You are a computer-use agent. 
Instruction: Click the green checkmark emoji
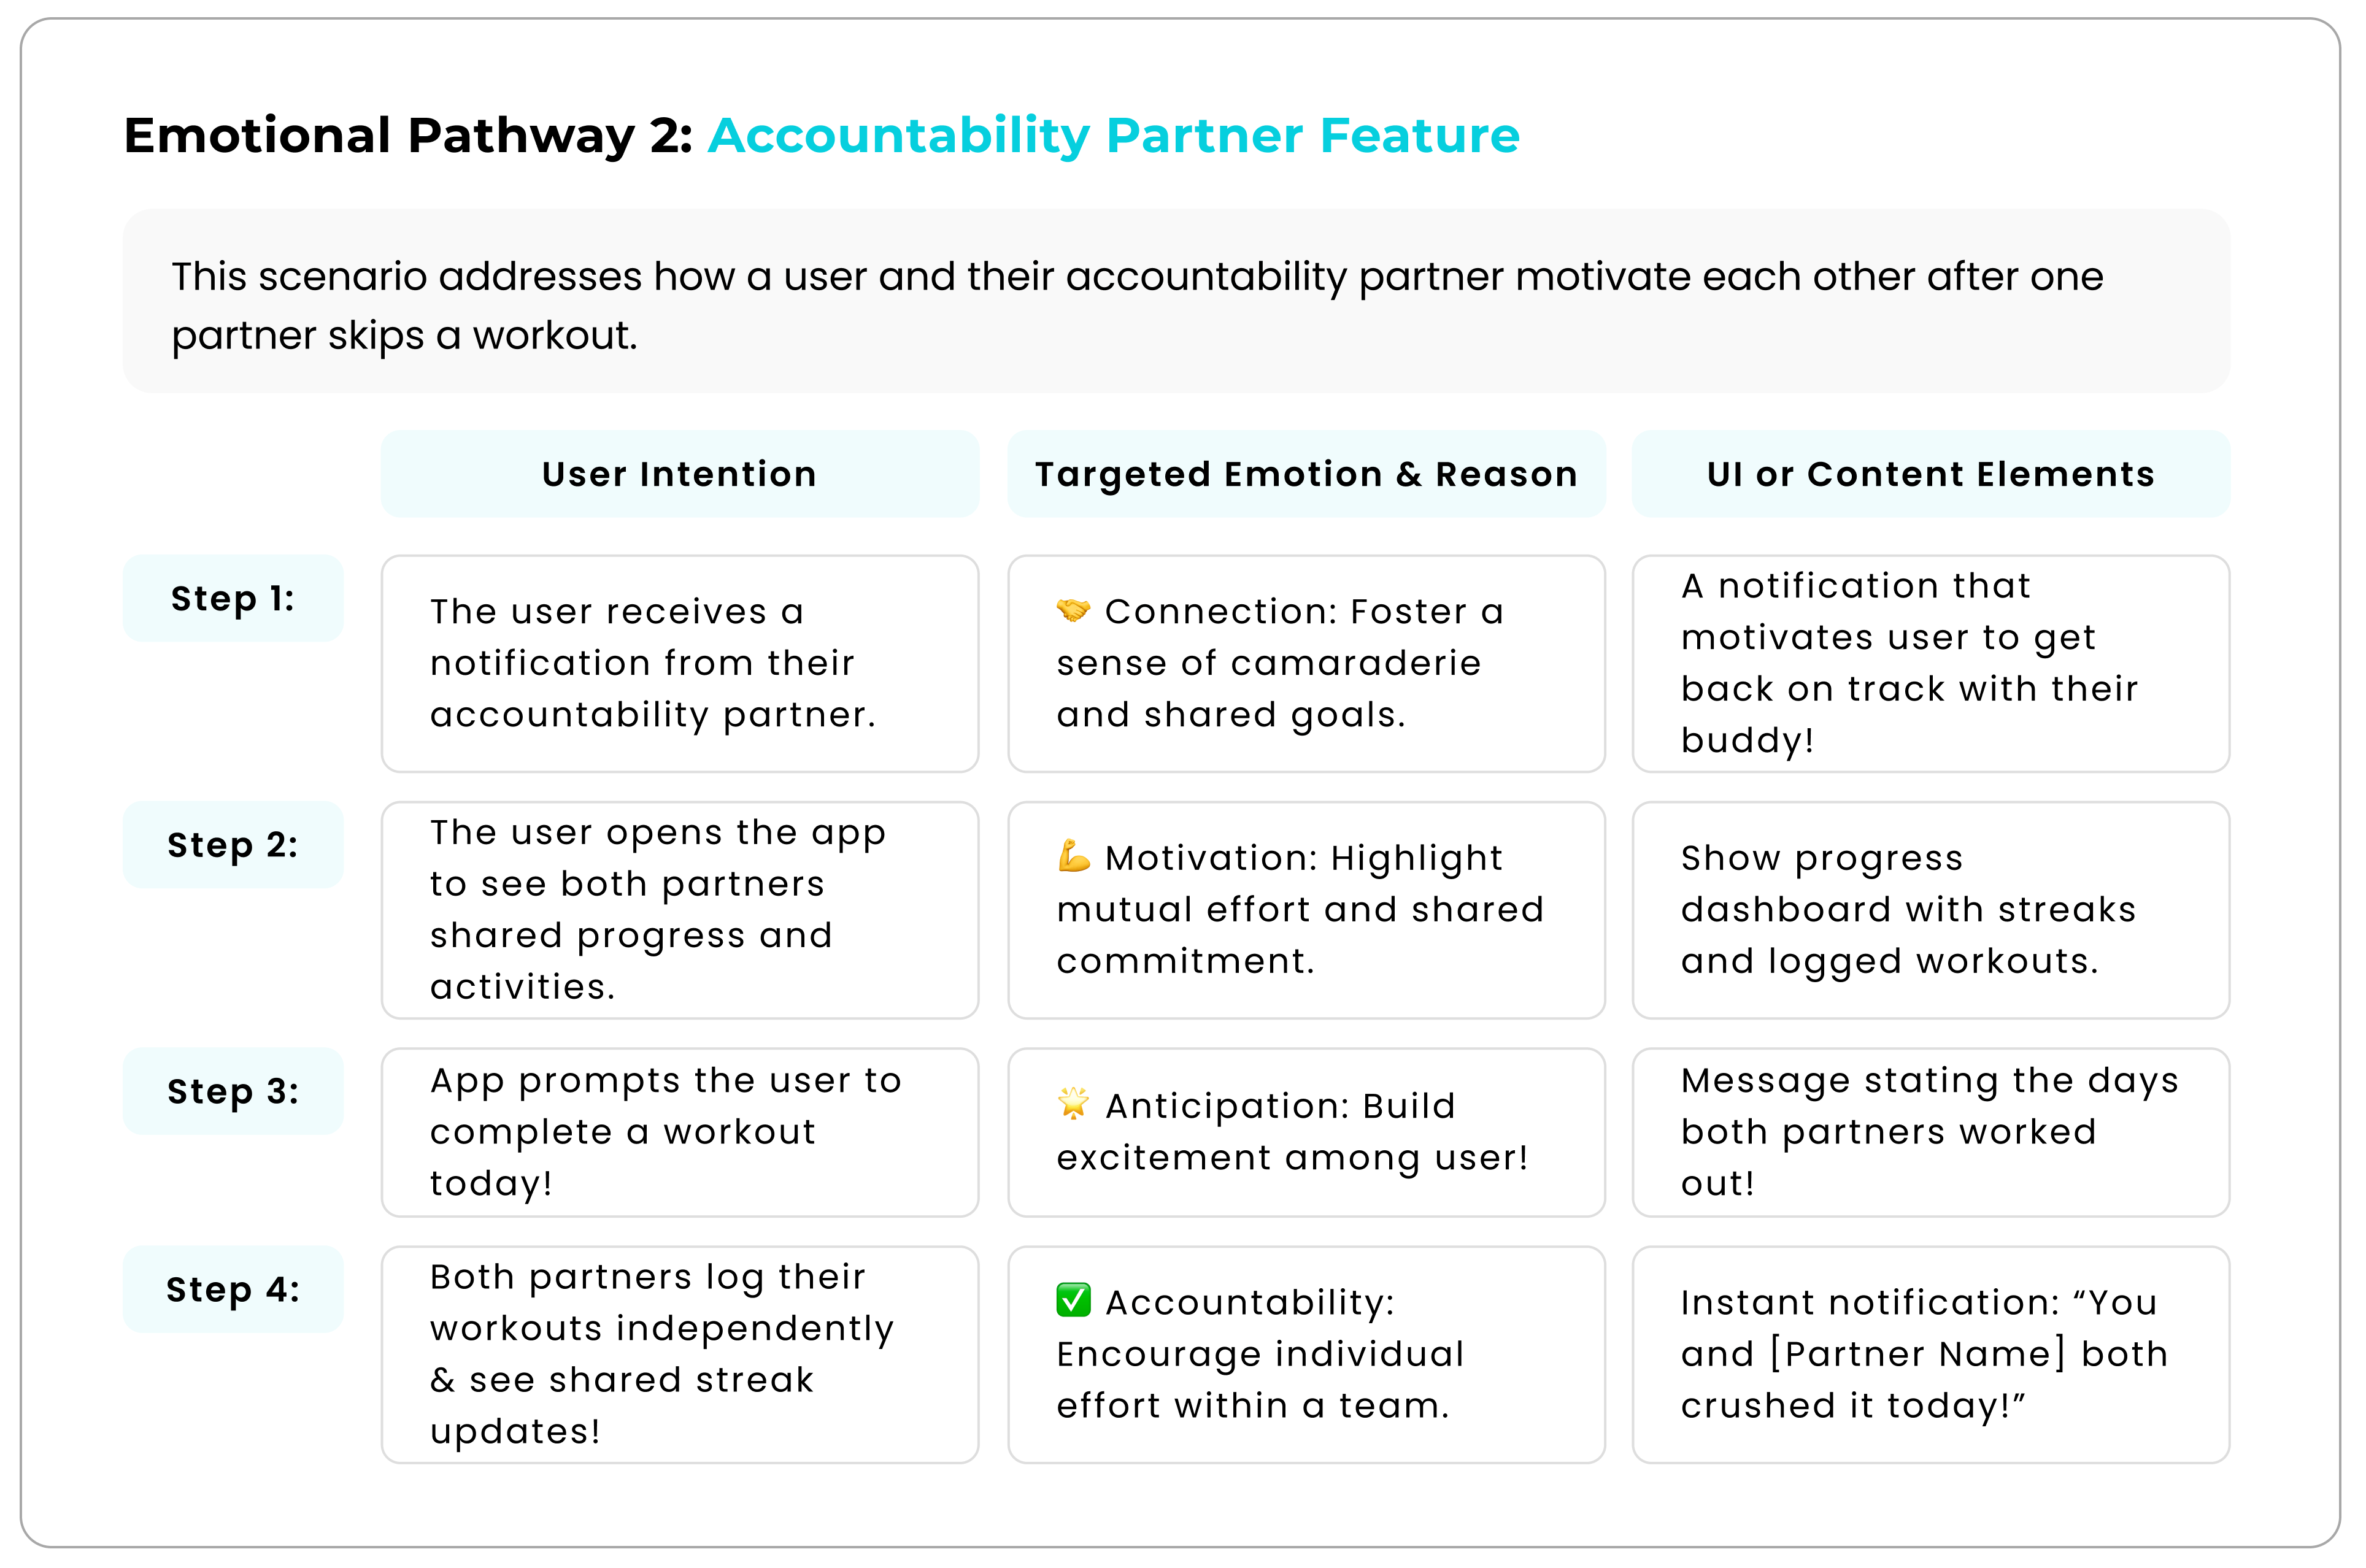(1073, 1300)
